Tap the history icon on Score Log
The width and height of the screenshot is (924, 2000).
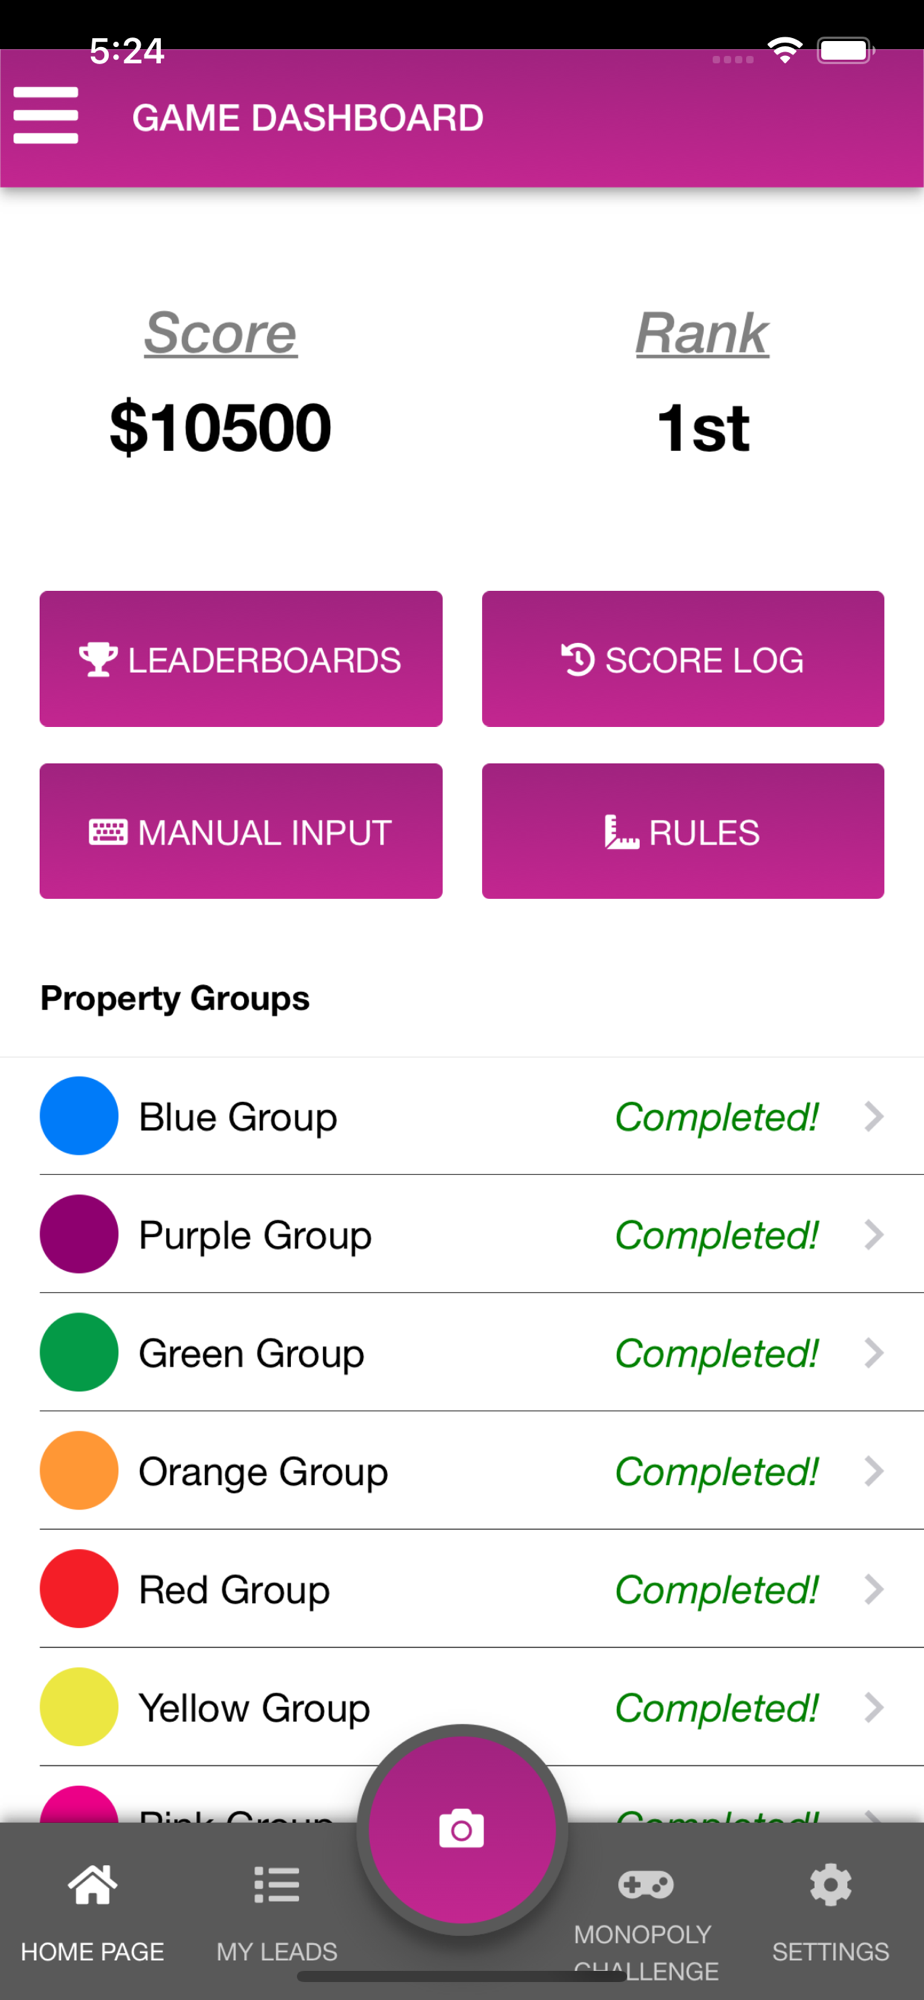pos(578,659)
